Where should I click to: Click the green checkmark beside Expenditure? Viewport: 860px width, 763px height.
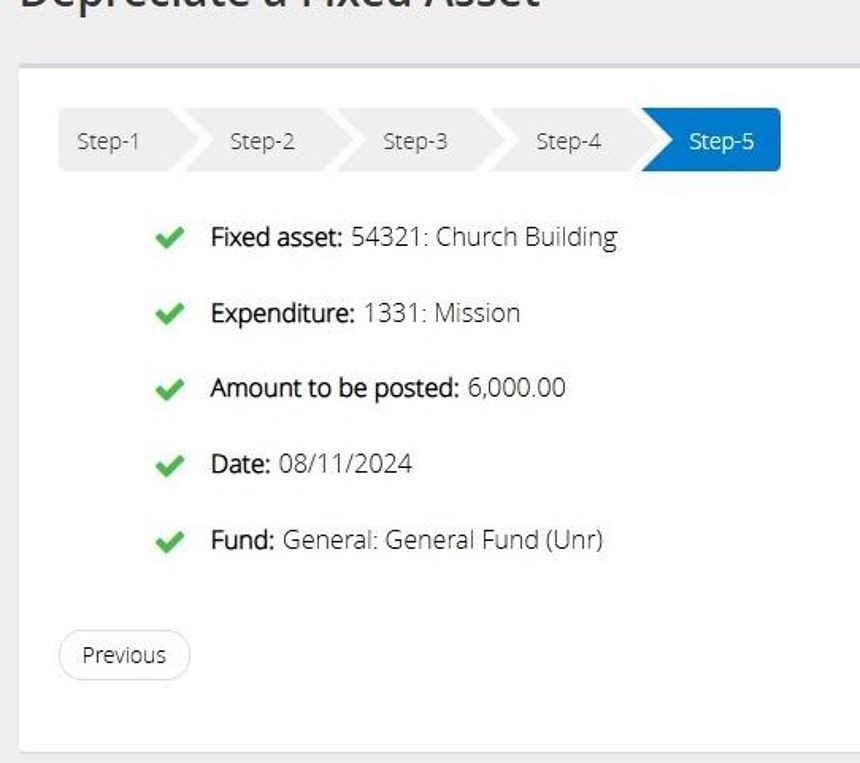170,314
